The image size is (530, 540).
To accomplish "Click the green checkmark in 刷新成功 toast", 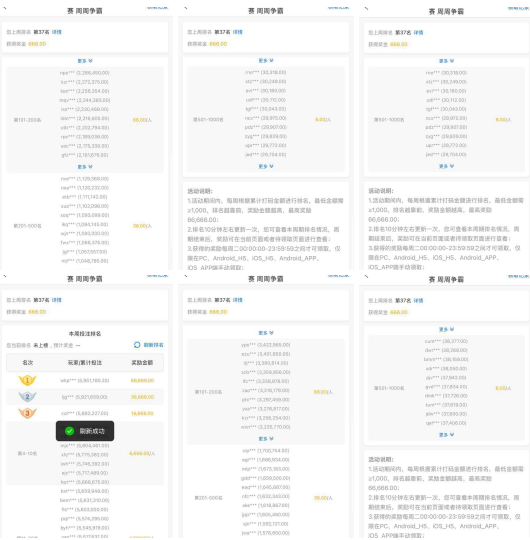I will click(70, 431).
